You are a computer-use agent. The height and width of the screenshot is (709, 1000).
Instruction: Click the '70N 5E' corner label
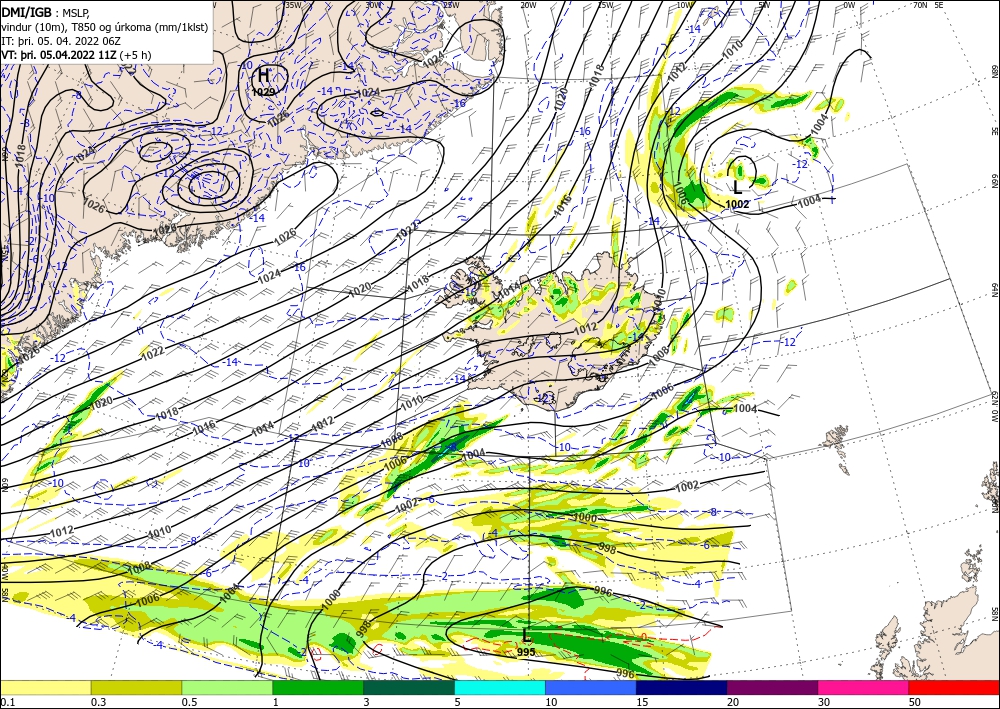[929, 4]
